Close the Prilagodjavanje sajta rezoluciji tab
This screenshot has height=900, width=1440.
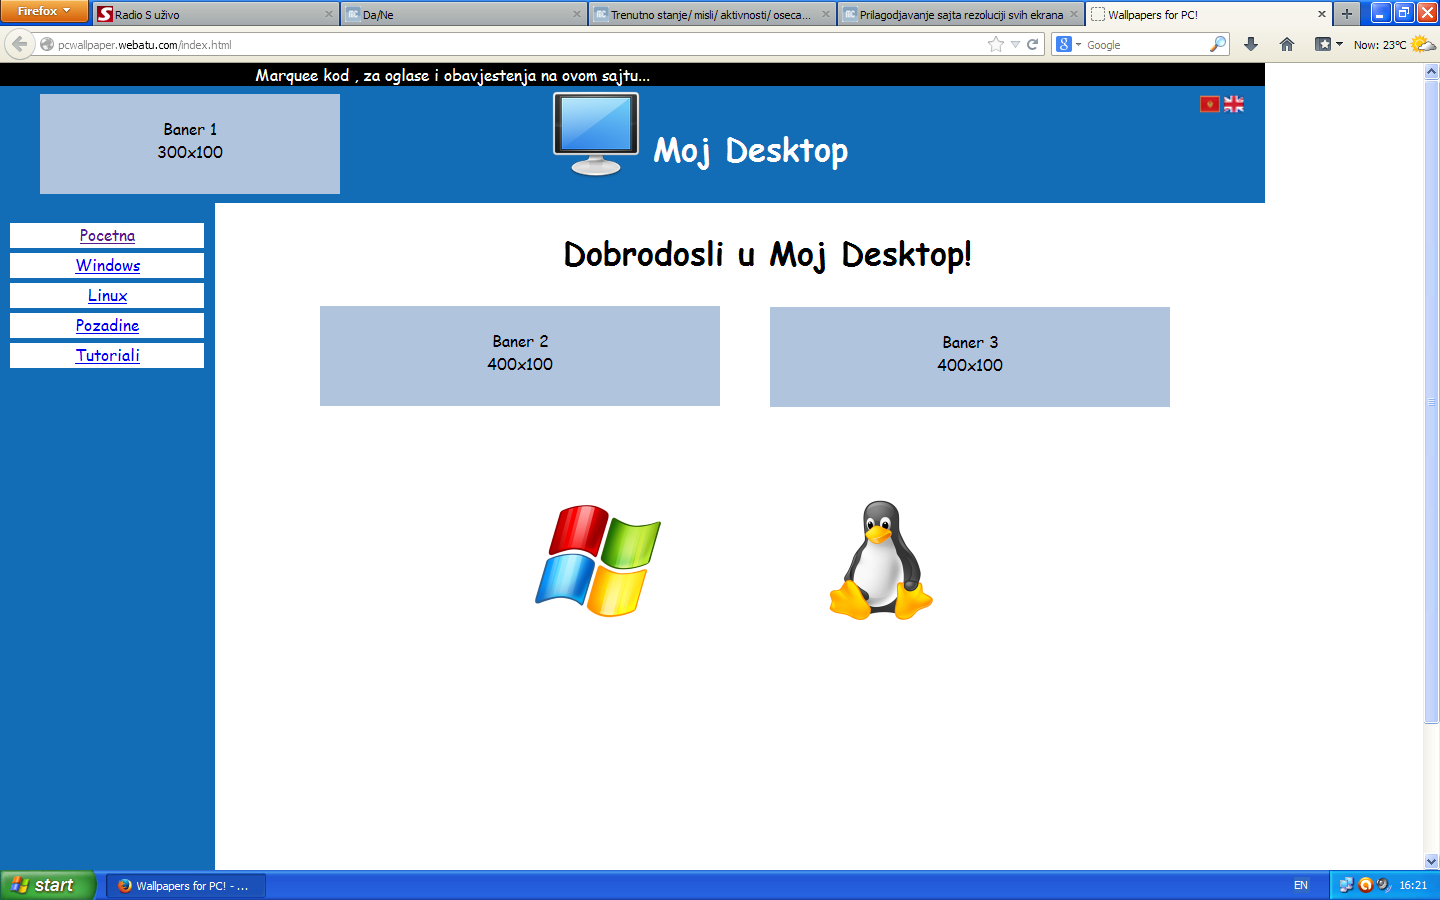pos(1073,14)
